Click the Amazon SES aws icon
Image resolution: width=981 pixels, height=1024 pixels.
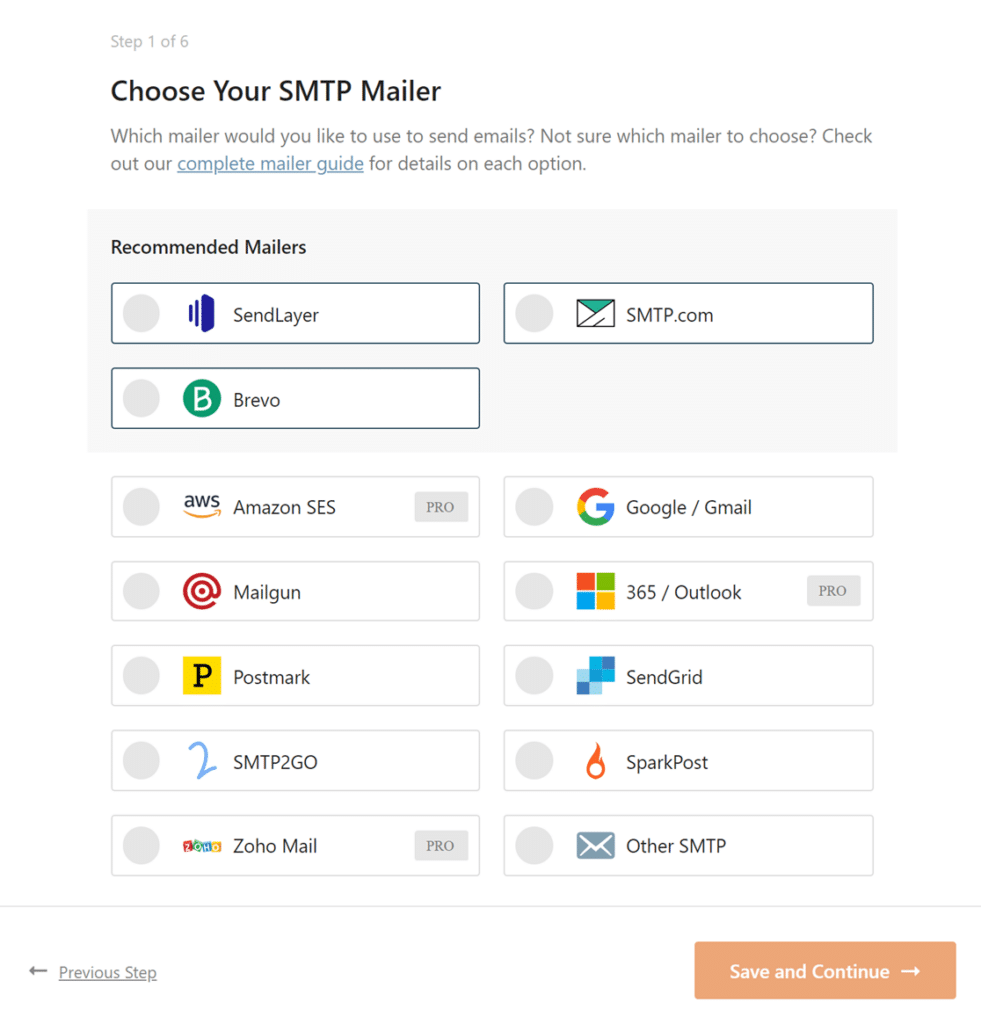(202, 507)
